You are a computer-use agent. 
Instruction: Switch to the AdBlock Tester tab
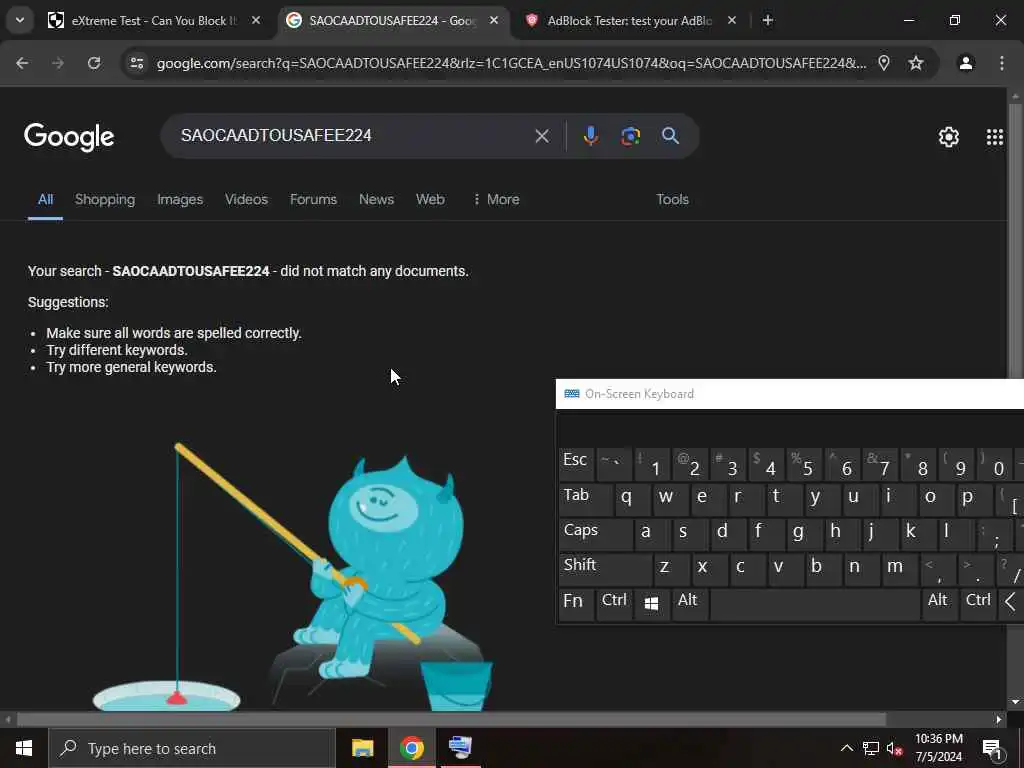coord(630,21)
